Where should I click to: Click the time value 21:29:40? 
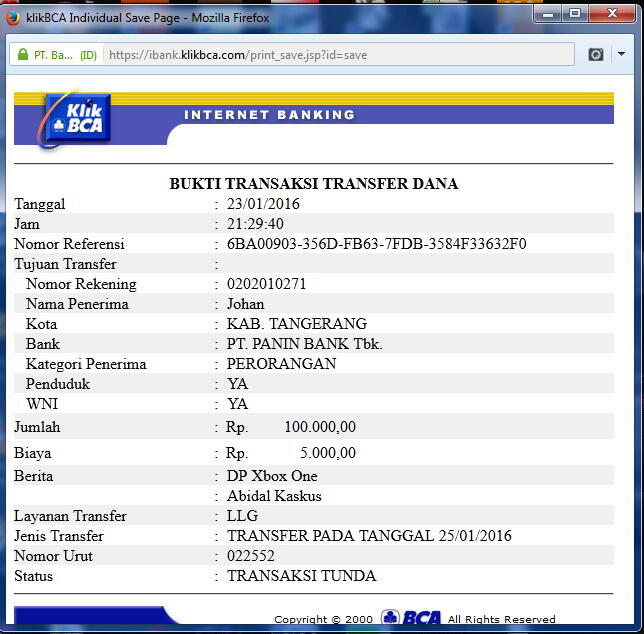click(255, 224)
